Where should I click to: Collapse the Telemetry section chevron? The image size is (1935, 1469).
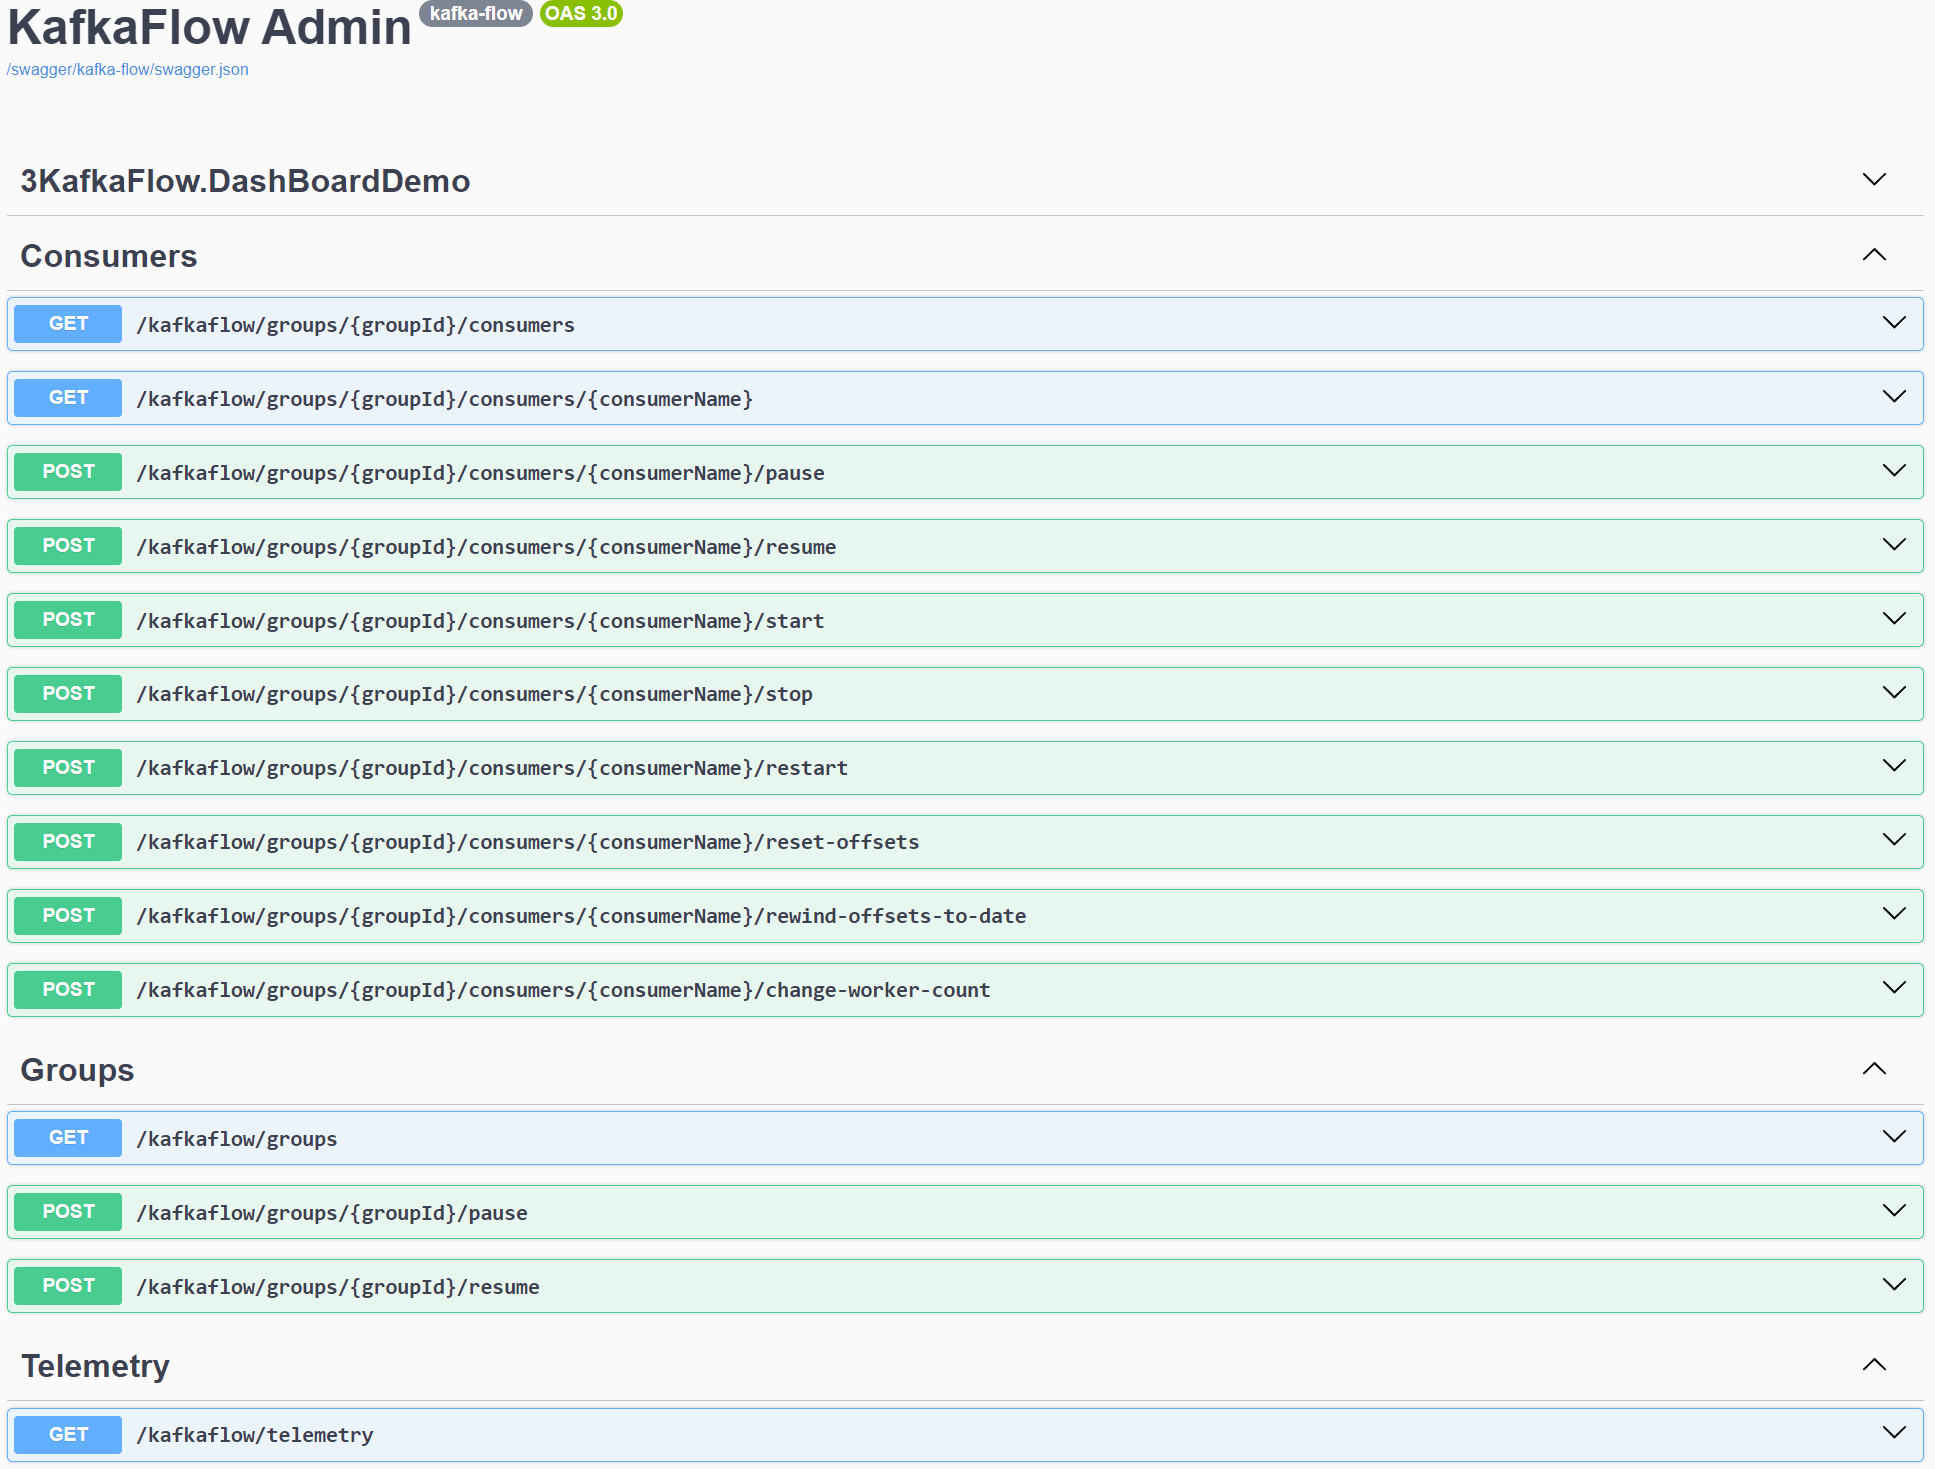tap(1874, 1365)
